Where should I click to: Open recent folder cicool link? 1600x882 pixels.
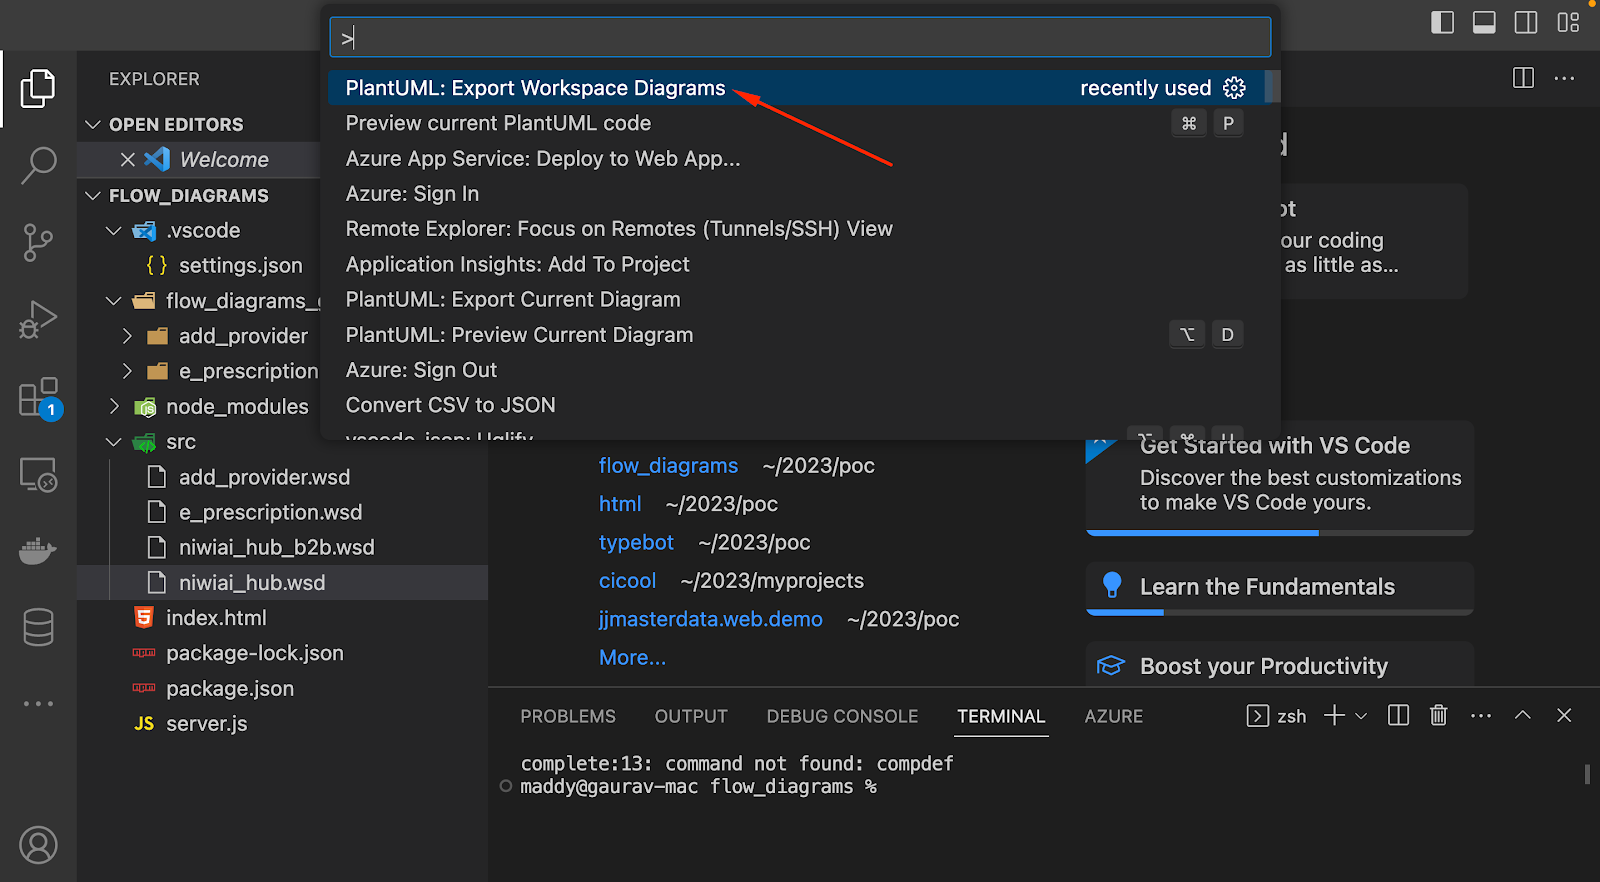(627, 580)
